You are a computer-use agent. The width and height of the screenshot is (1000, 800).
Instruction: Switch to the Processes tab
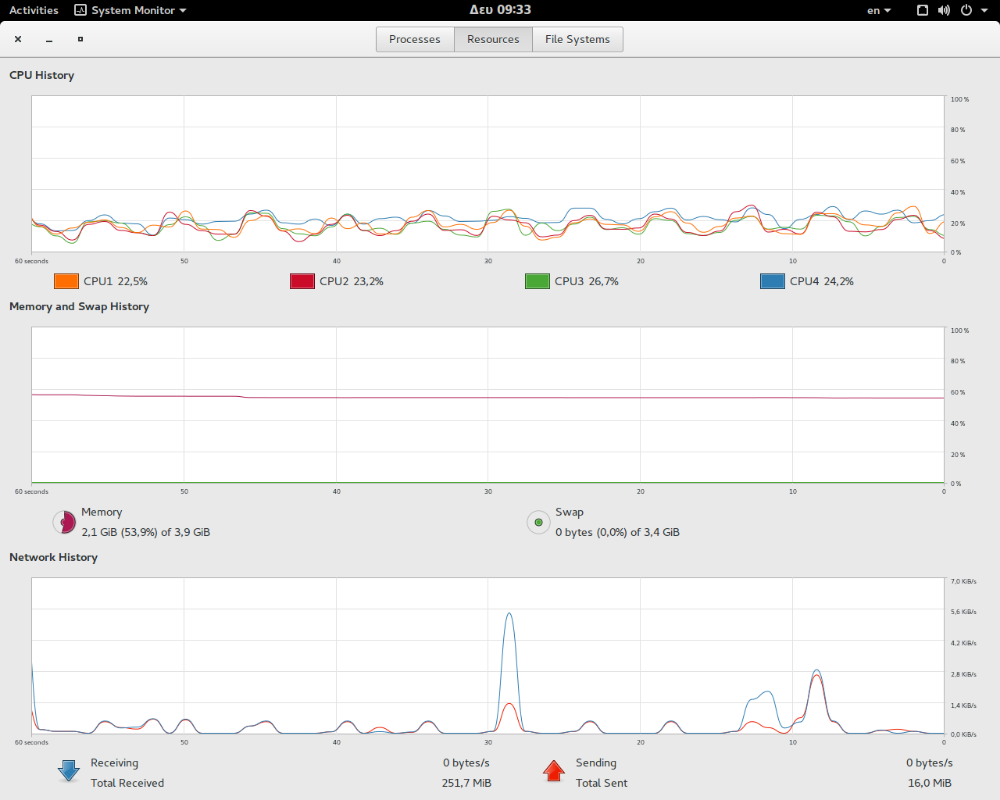click(415, 39)
